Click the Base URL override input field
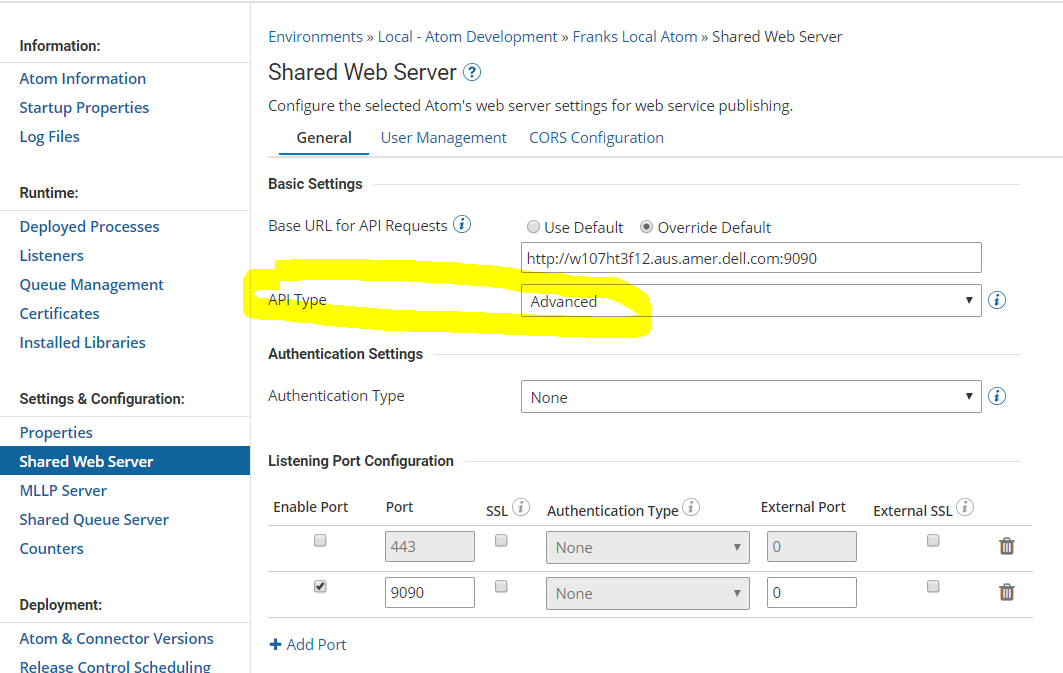1063x673 pixels. click(x=751, y=257)
